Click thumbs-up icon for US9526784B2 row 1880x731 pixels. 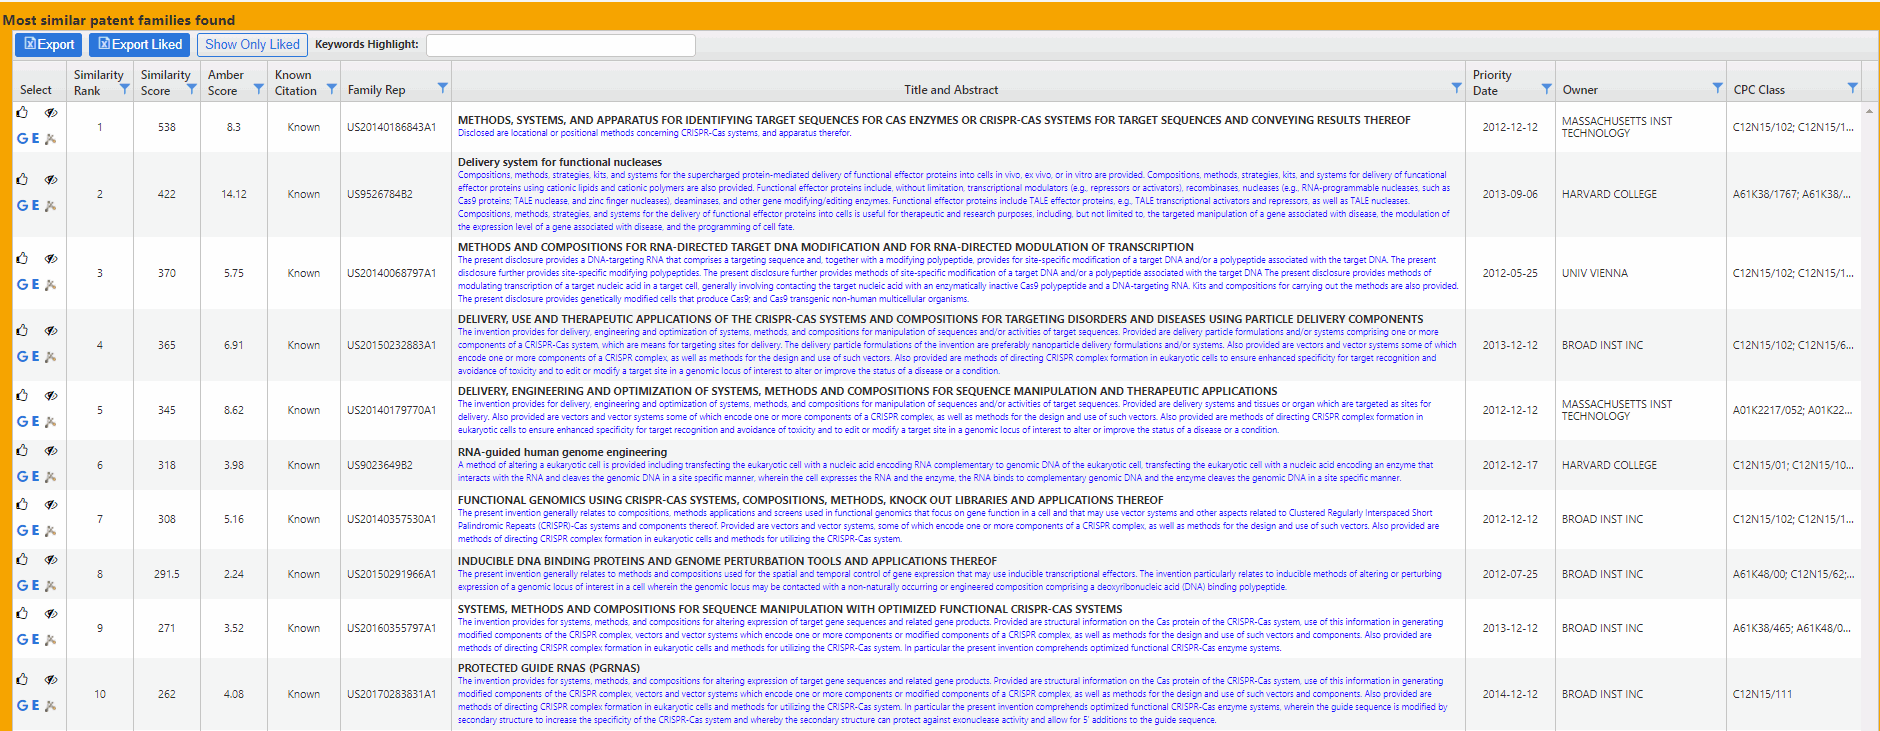(22, 180)
